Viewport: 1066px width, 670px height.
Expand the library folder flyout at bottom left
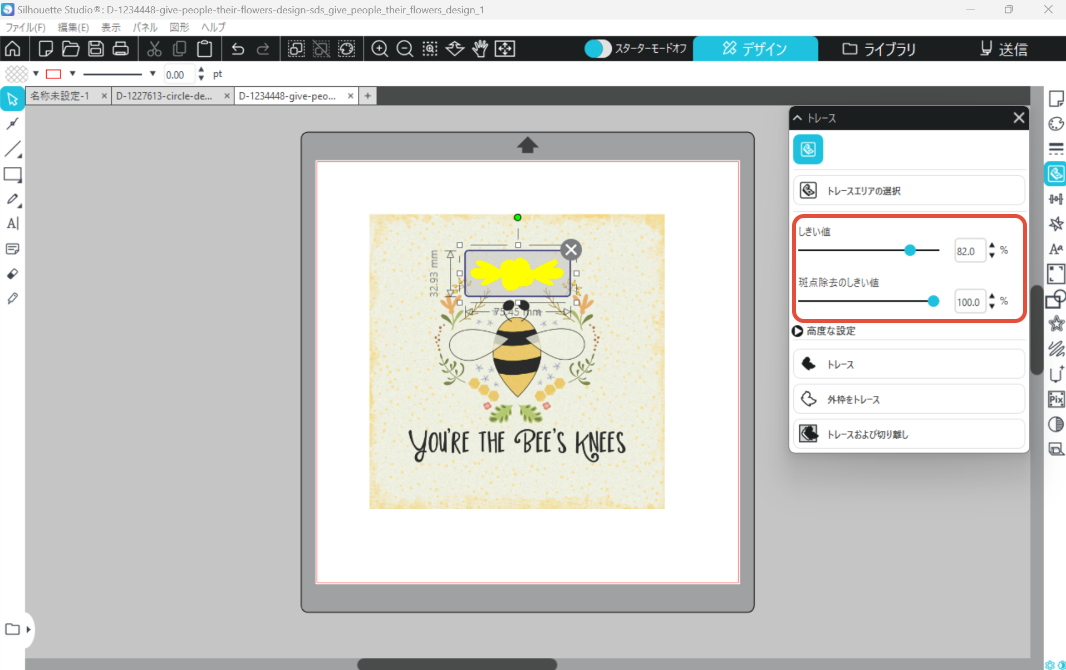tap(29, 629)
